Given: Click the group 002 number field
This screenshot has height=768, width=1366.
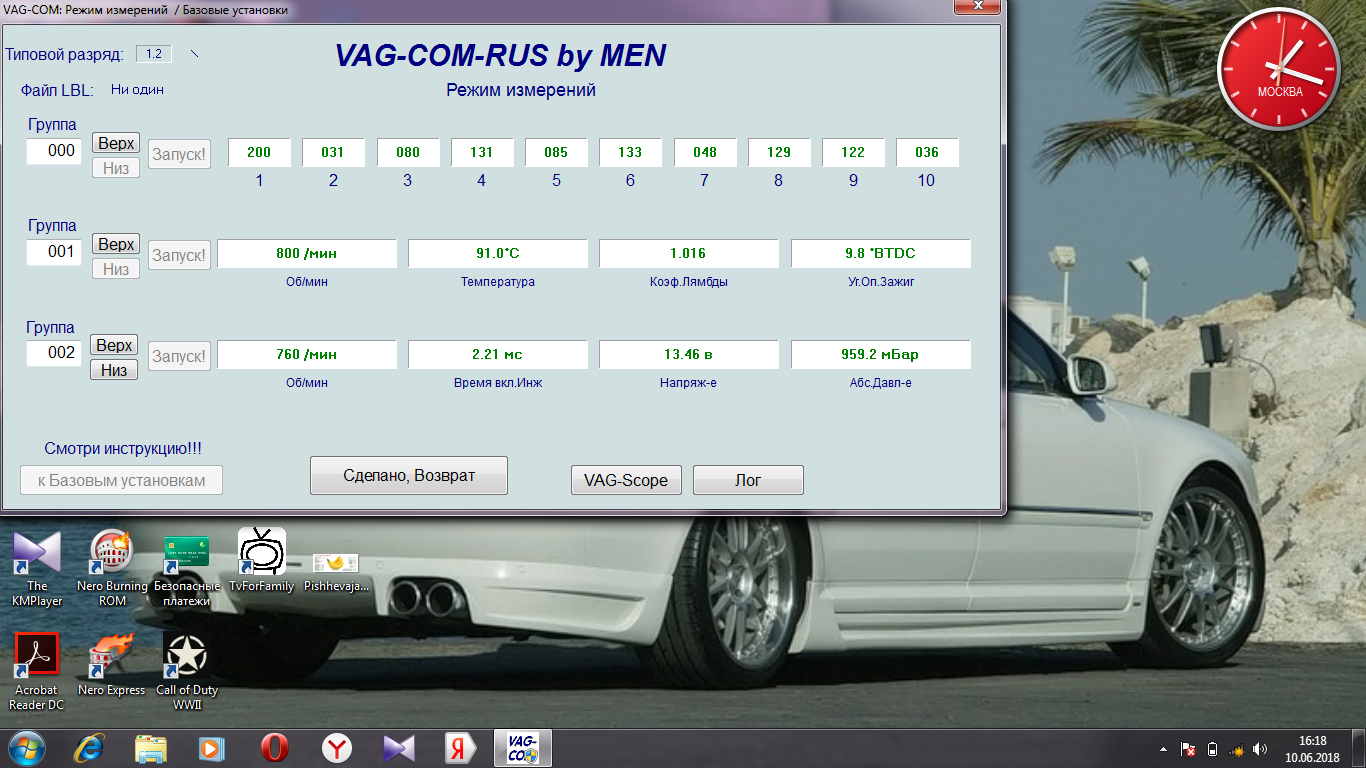Looking at the screenshot, I should pos(54,353).
